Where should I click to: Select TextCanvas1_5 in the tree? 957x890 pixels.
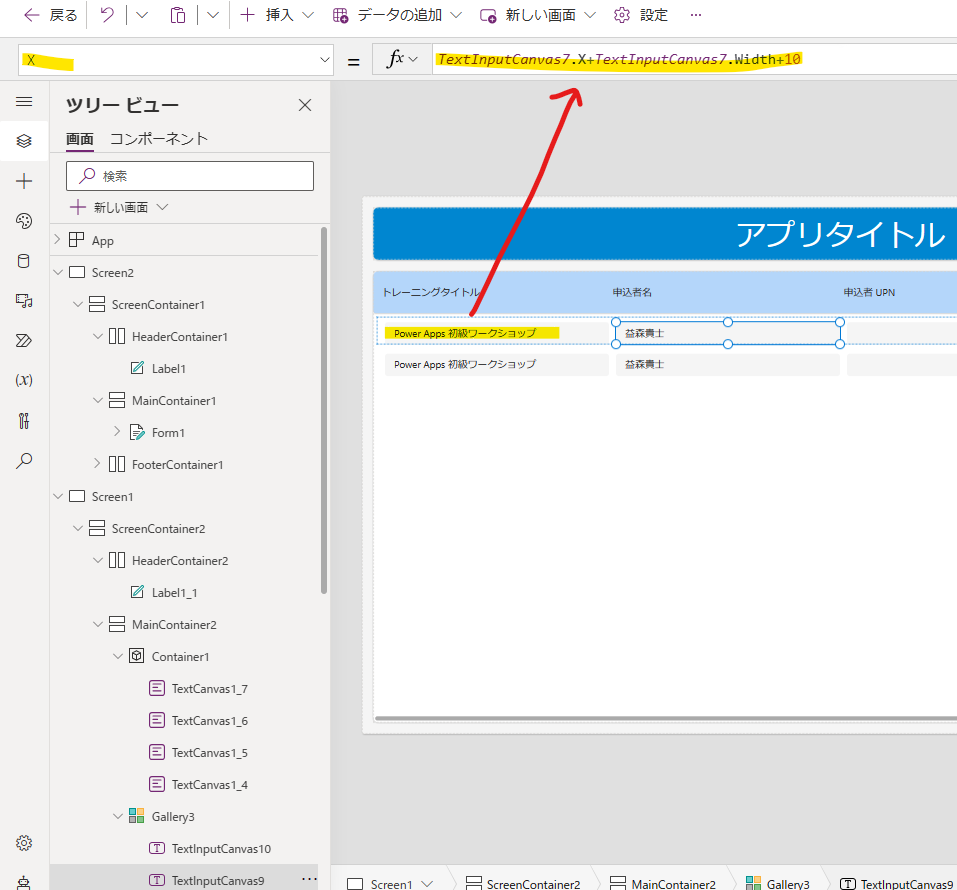pos(209,753)
